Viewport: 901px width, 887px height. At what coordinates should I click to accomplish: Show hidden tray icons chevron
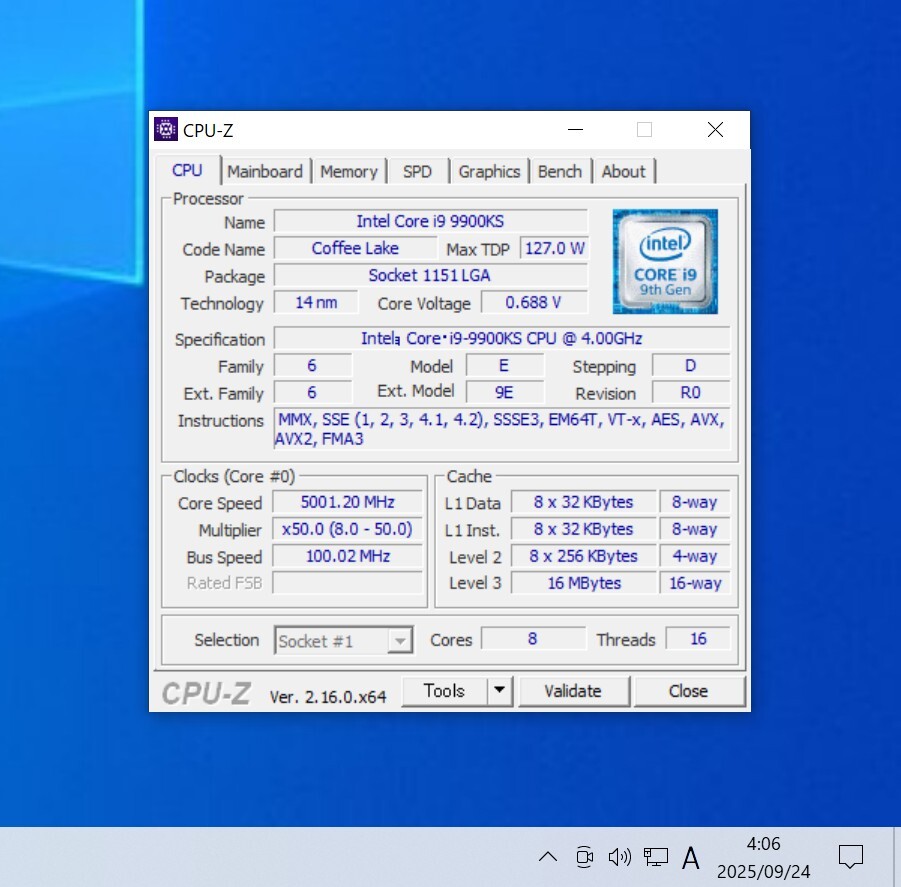(x=548, y=856)
